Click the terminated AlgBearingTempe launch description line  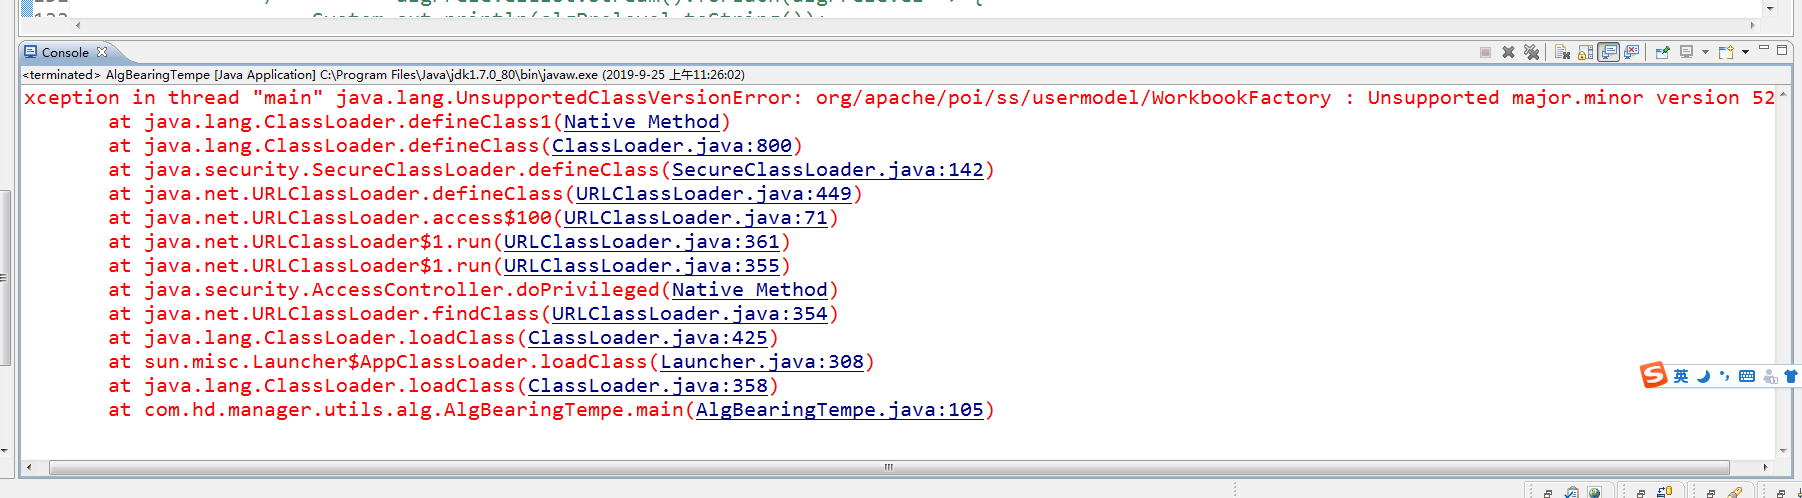tap(384, 75)
